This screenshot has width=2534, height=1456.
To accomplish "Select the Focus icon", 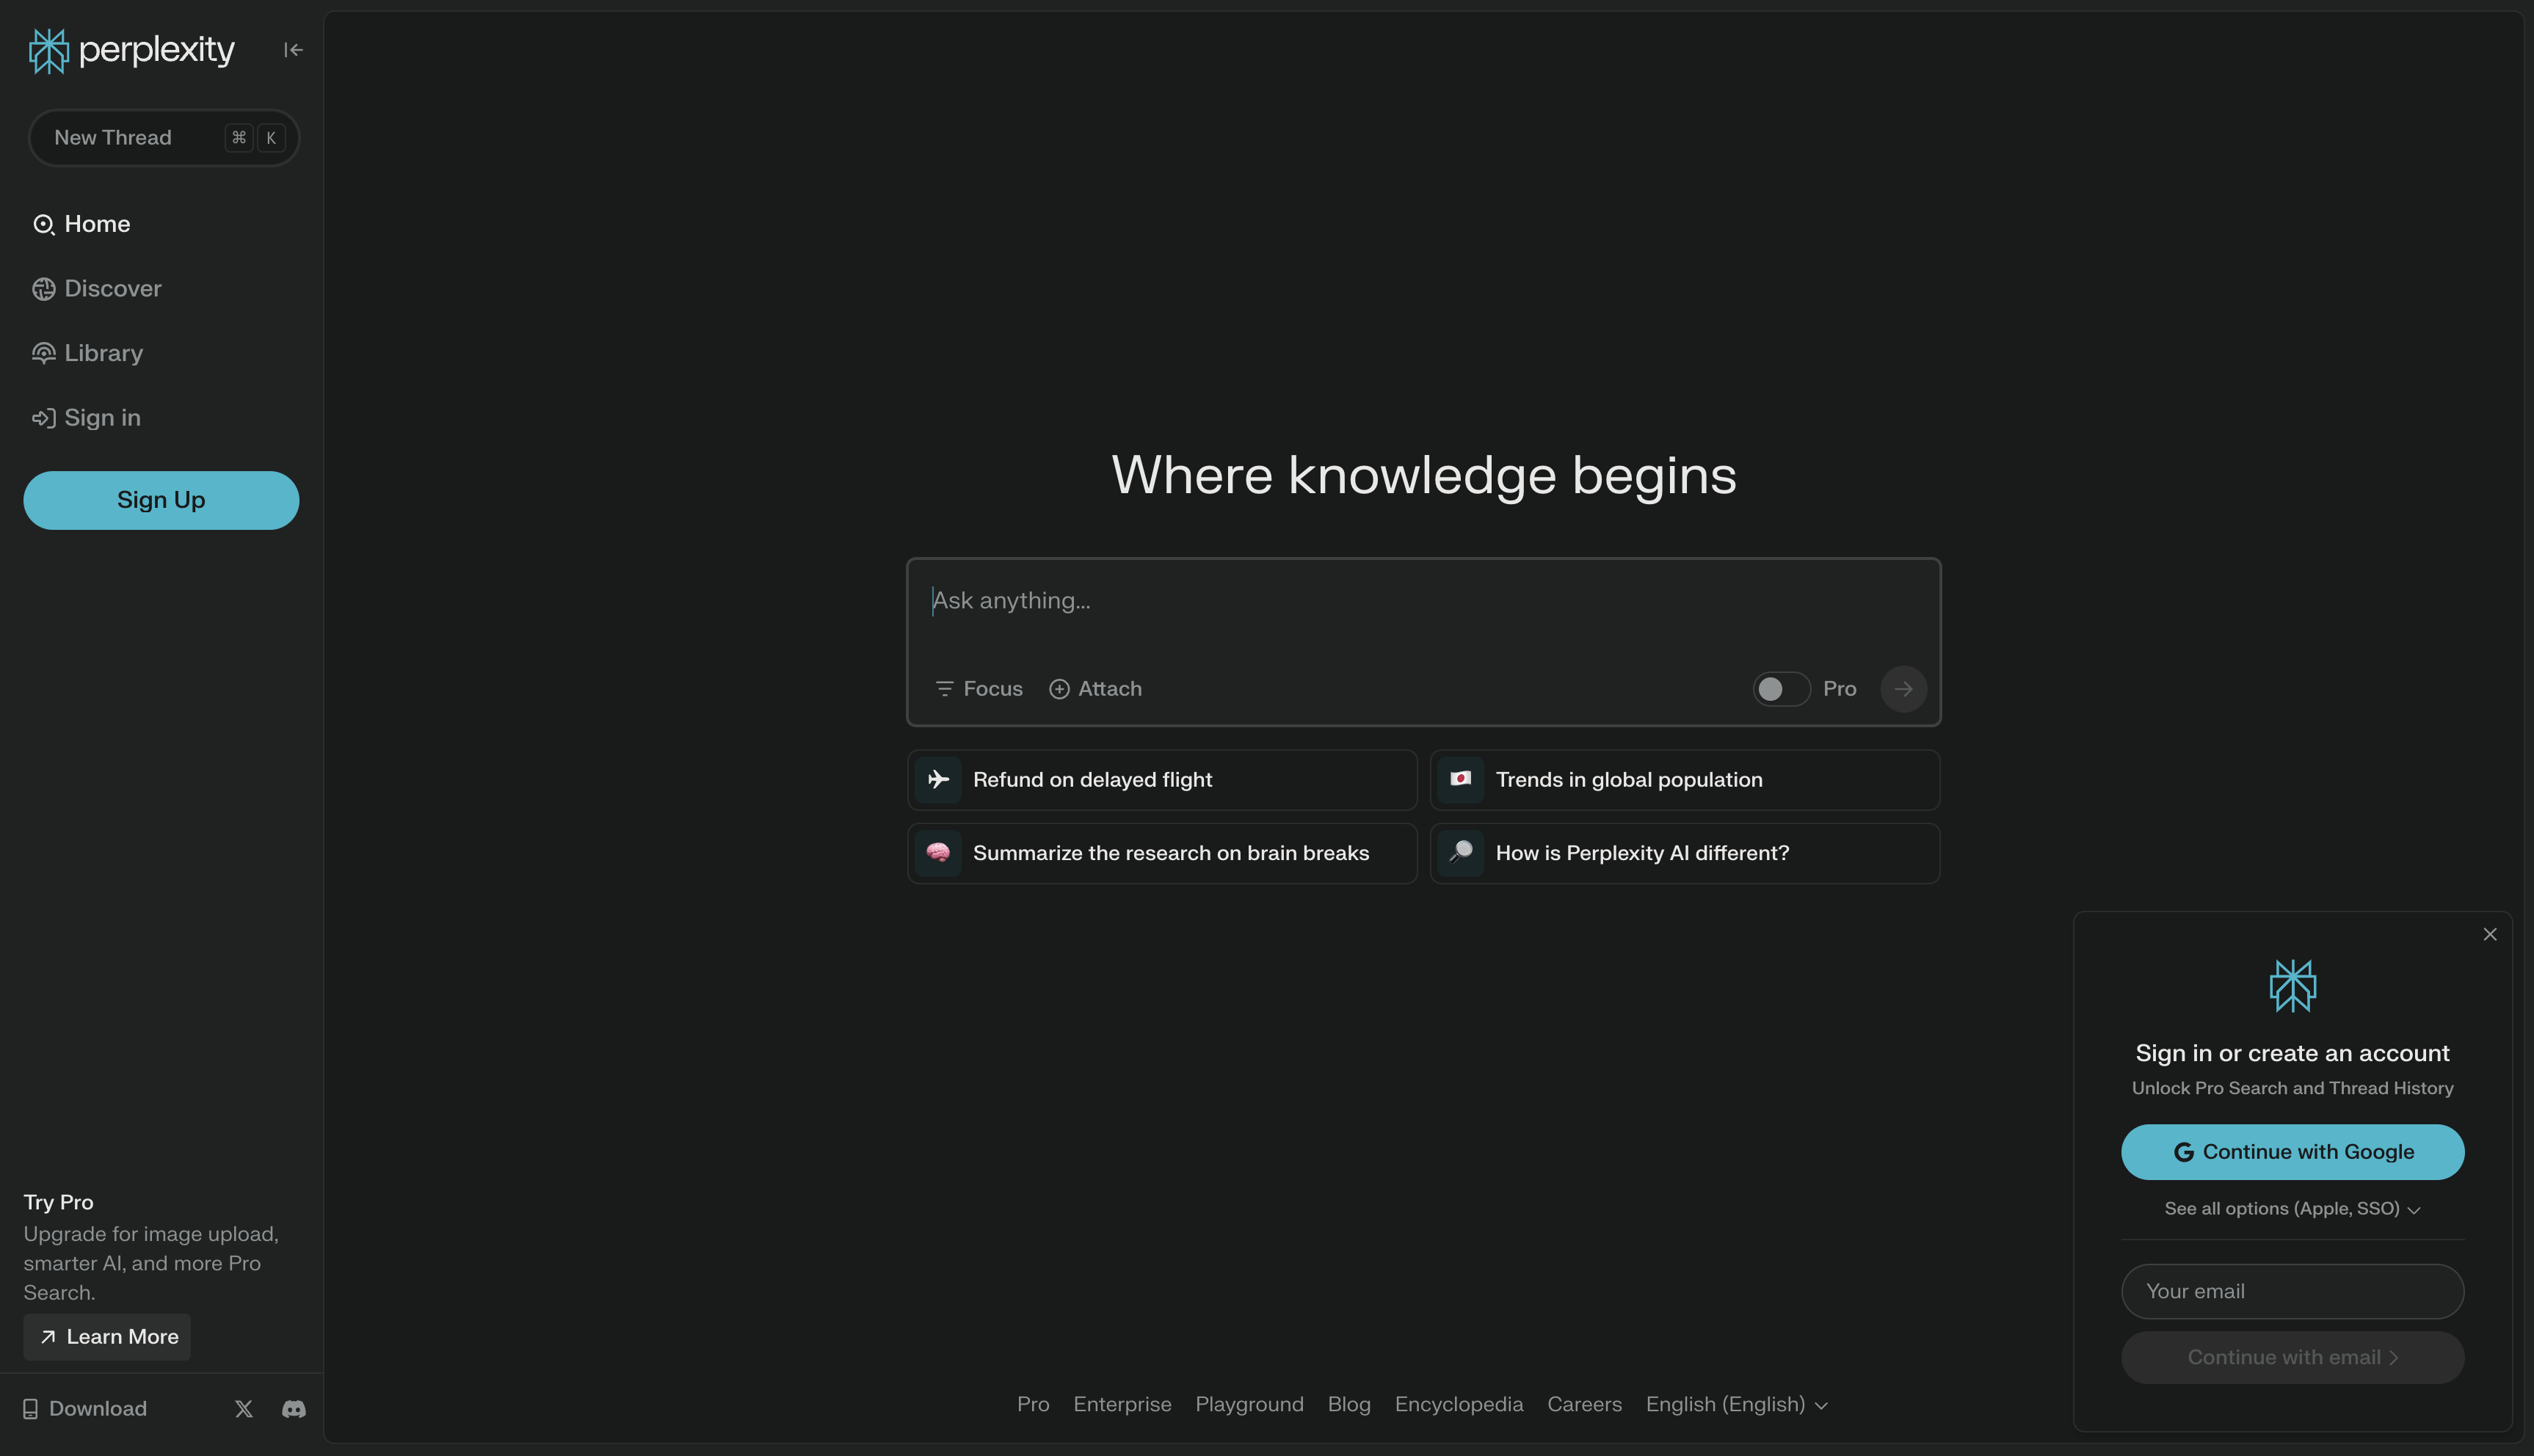I will pos(945,689).
